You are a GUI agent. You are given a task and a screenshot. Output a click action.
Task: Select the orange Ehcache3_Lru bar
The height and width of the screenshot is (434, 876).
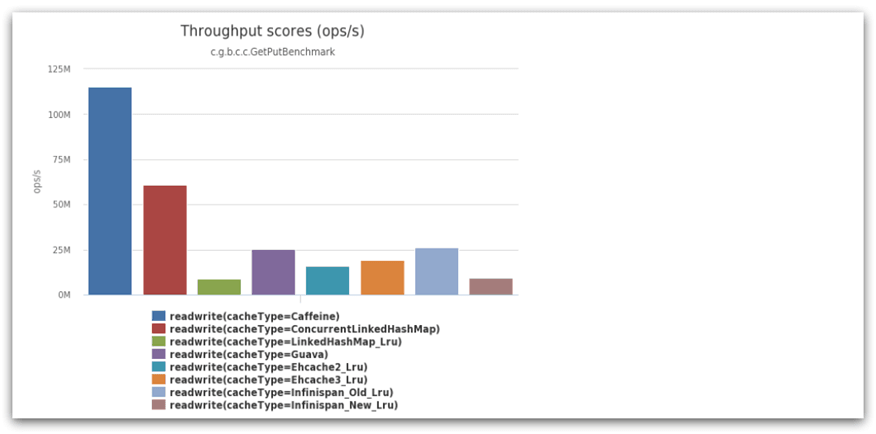tap(382, 278)
